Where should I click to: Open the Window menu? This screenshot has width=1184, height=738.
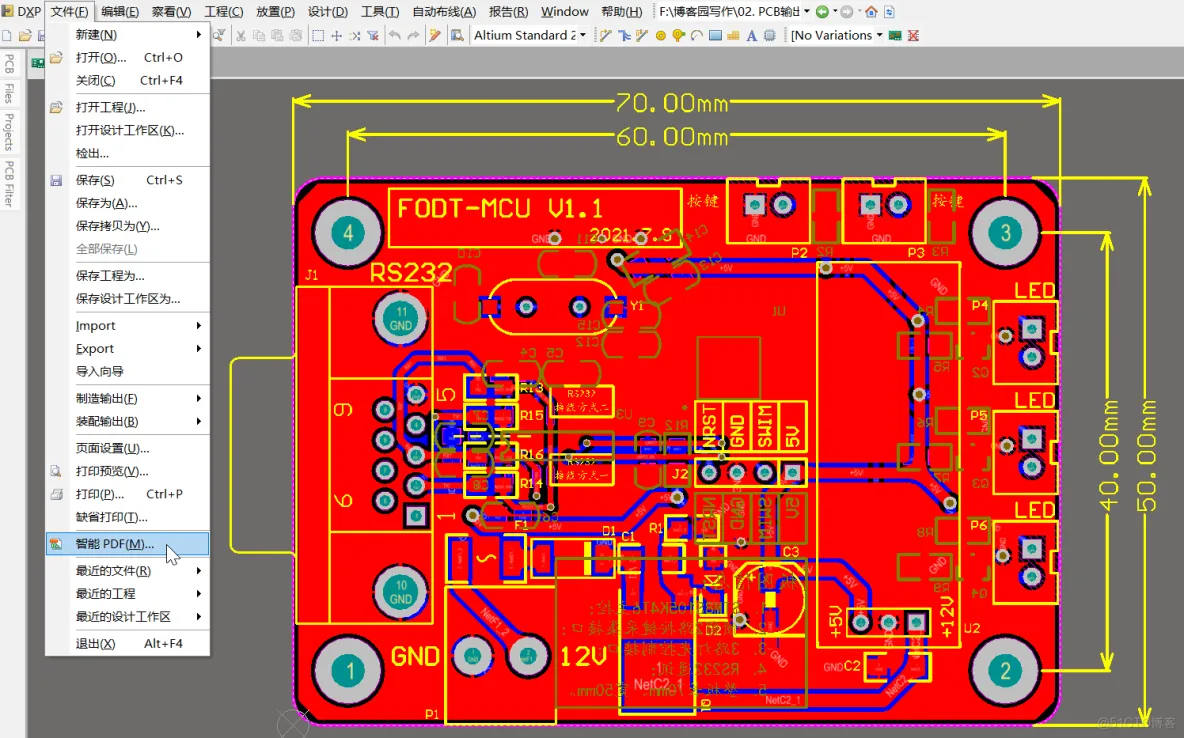coord(565,11)
